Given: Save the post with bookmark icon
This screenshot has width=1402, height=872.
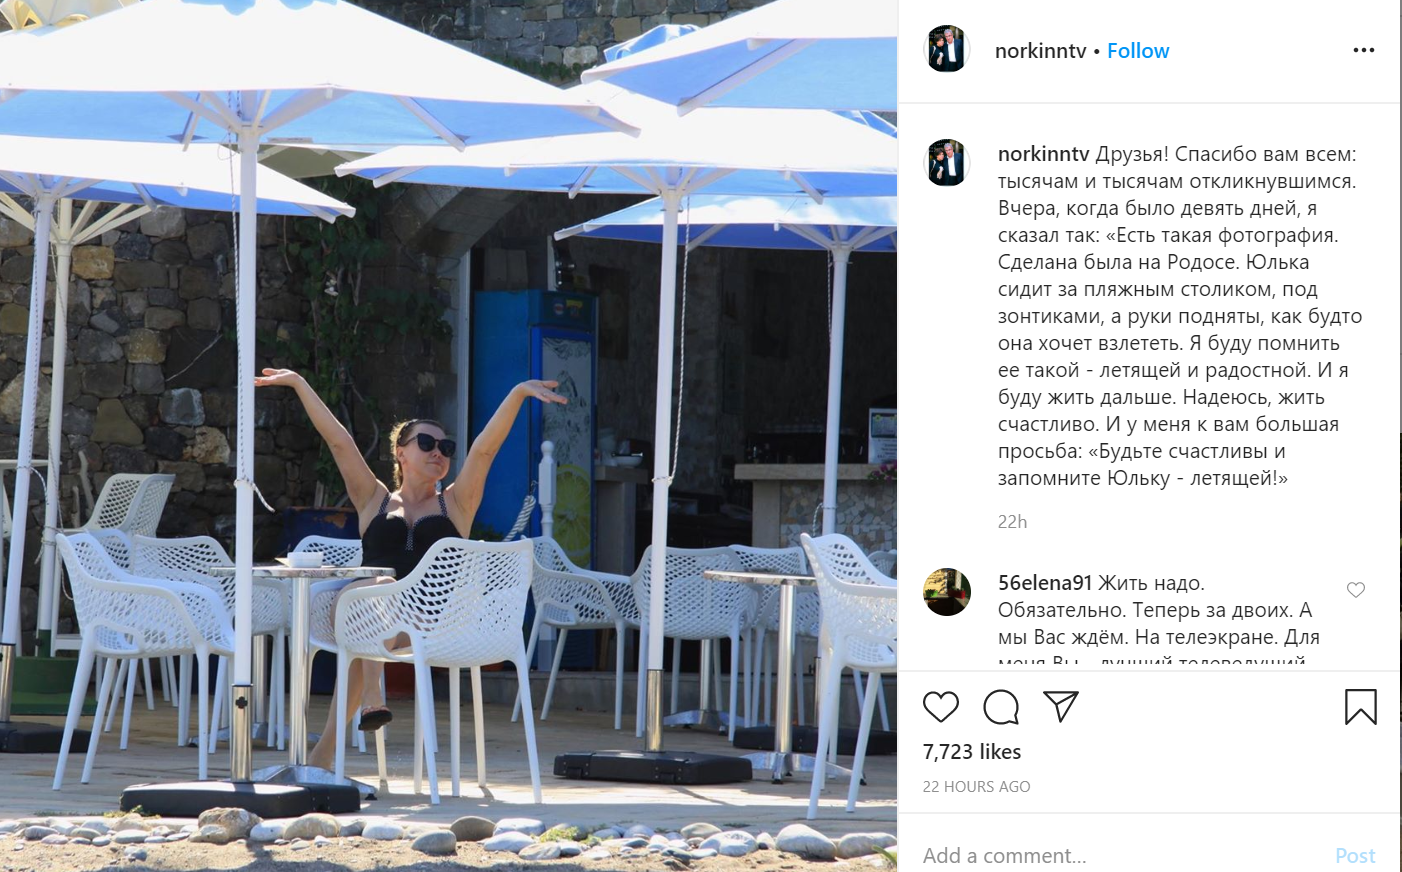Looking at the screenshot, I should 1361,707.
